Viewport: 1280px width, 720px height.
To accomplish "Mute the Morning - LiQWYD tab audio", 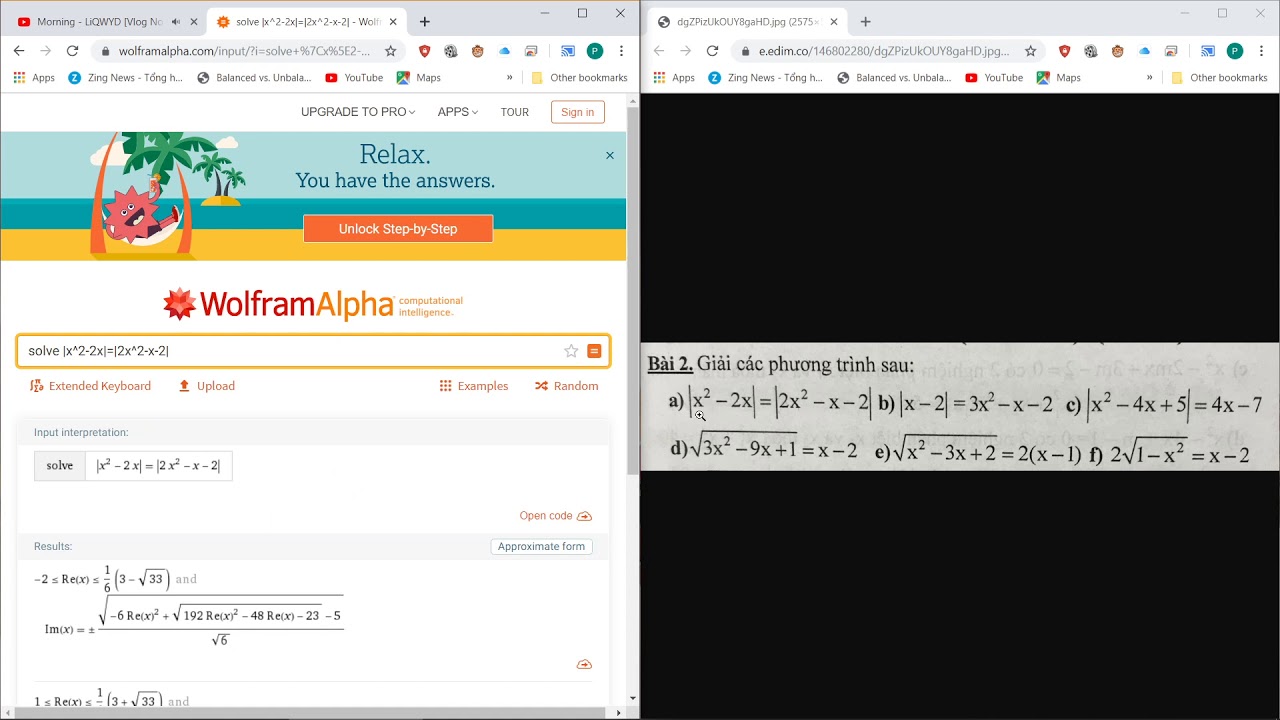I will pyautogui.click(x=176, y=22).
